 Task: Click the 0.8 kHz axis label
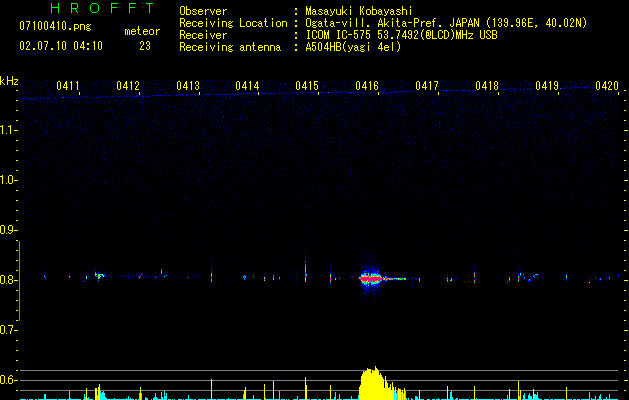pos(9,280)
